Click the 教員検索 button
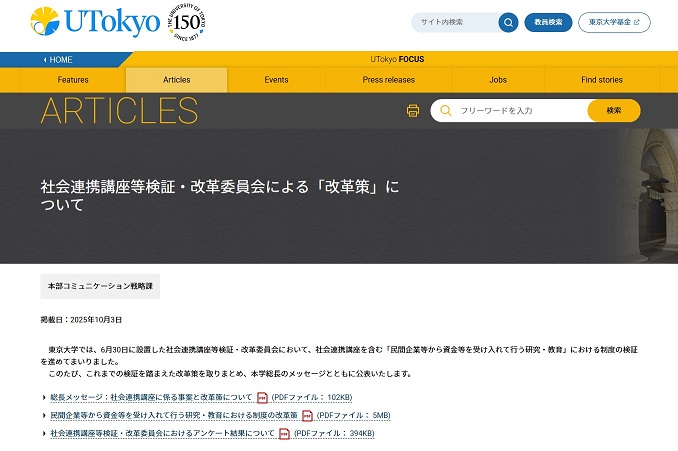Viewport: 678px width, 451px height. (x=548, y=22)
